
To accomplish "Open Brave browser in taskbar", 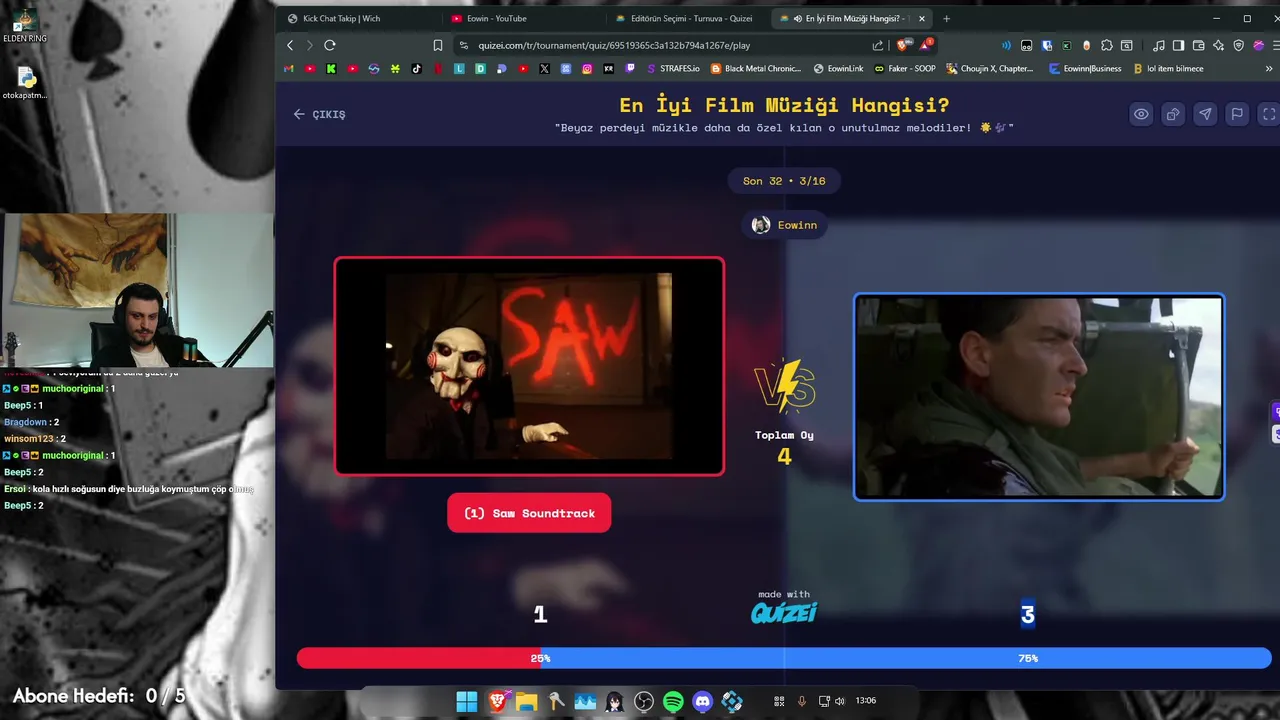I will click(x=497, y=701).
